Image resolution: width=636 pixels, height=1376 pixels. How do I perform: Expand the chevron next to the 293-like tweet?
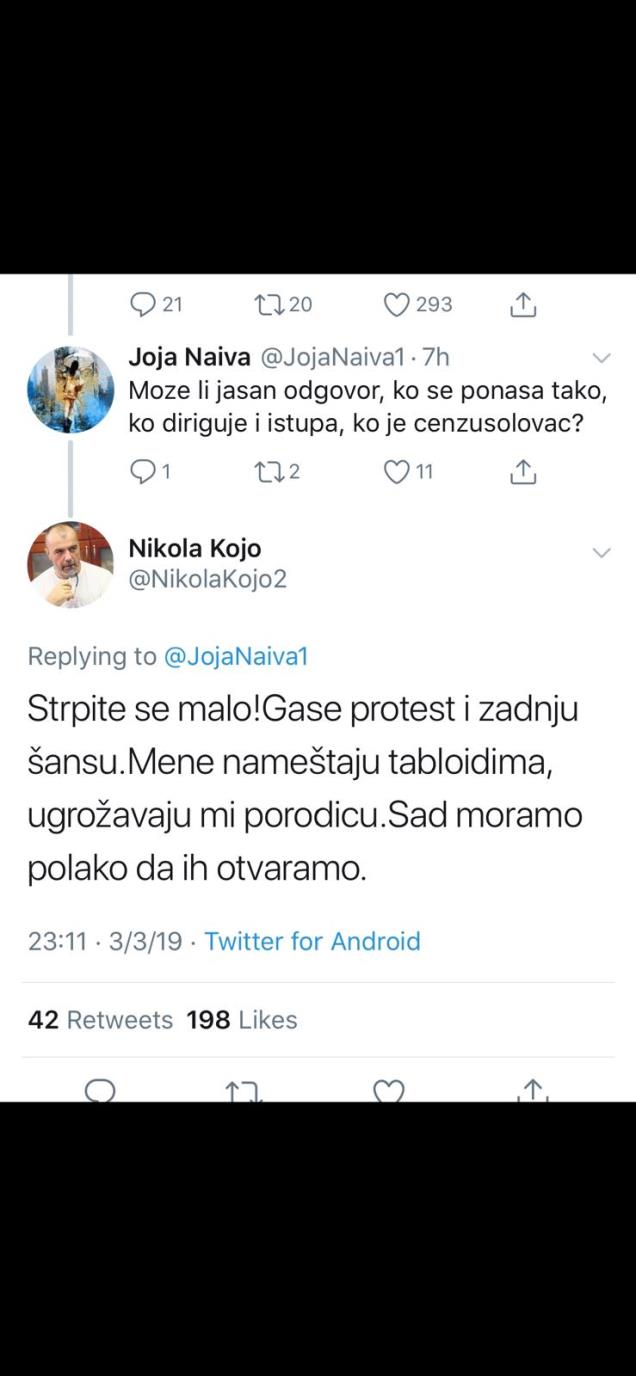pos(601,356)
